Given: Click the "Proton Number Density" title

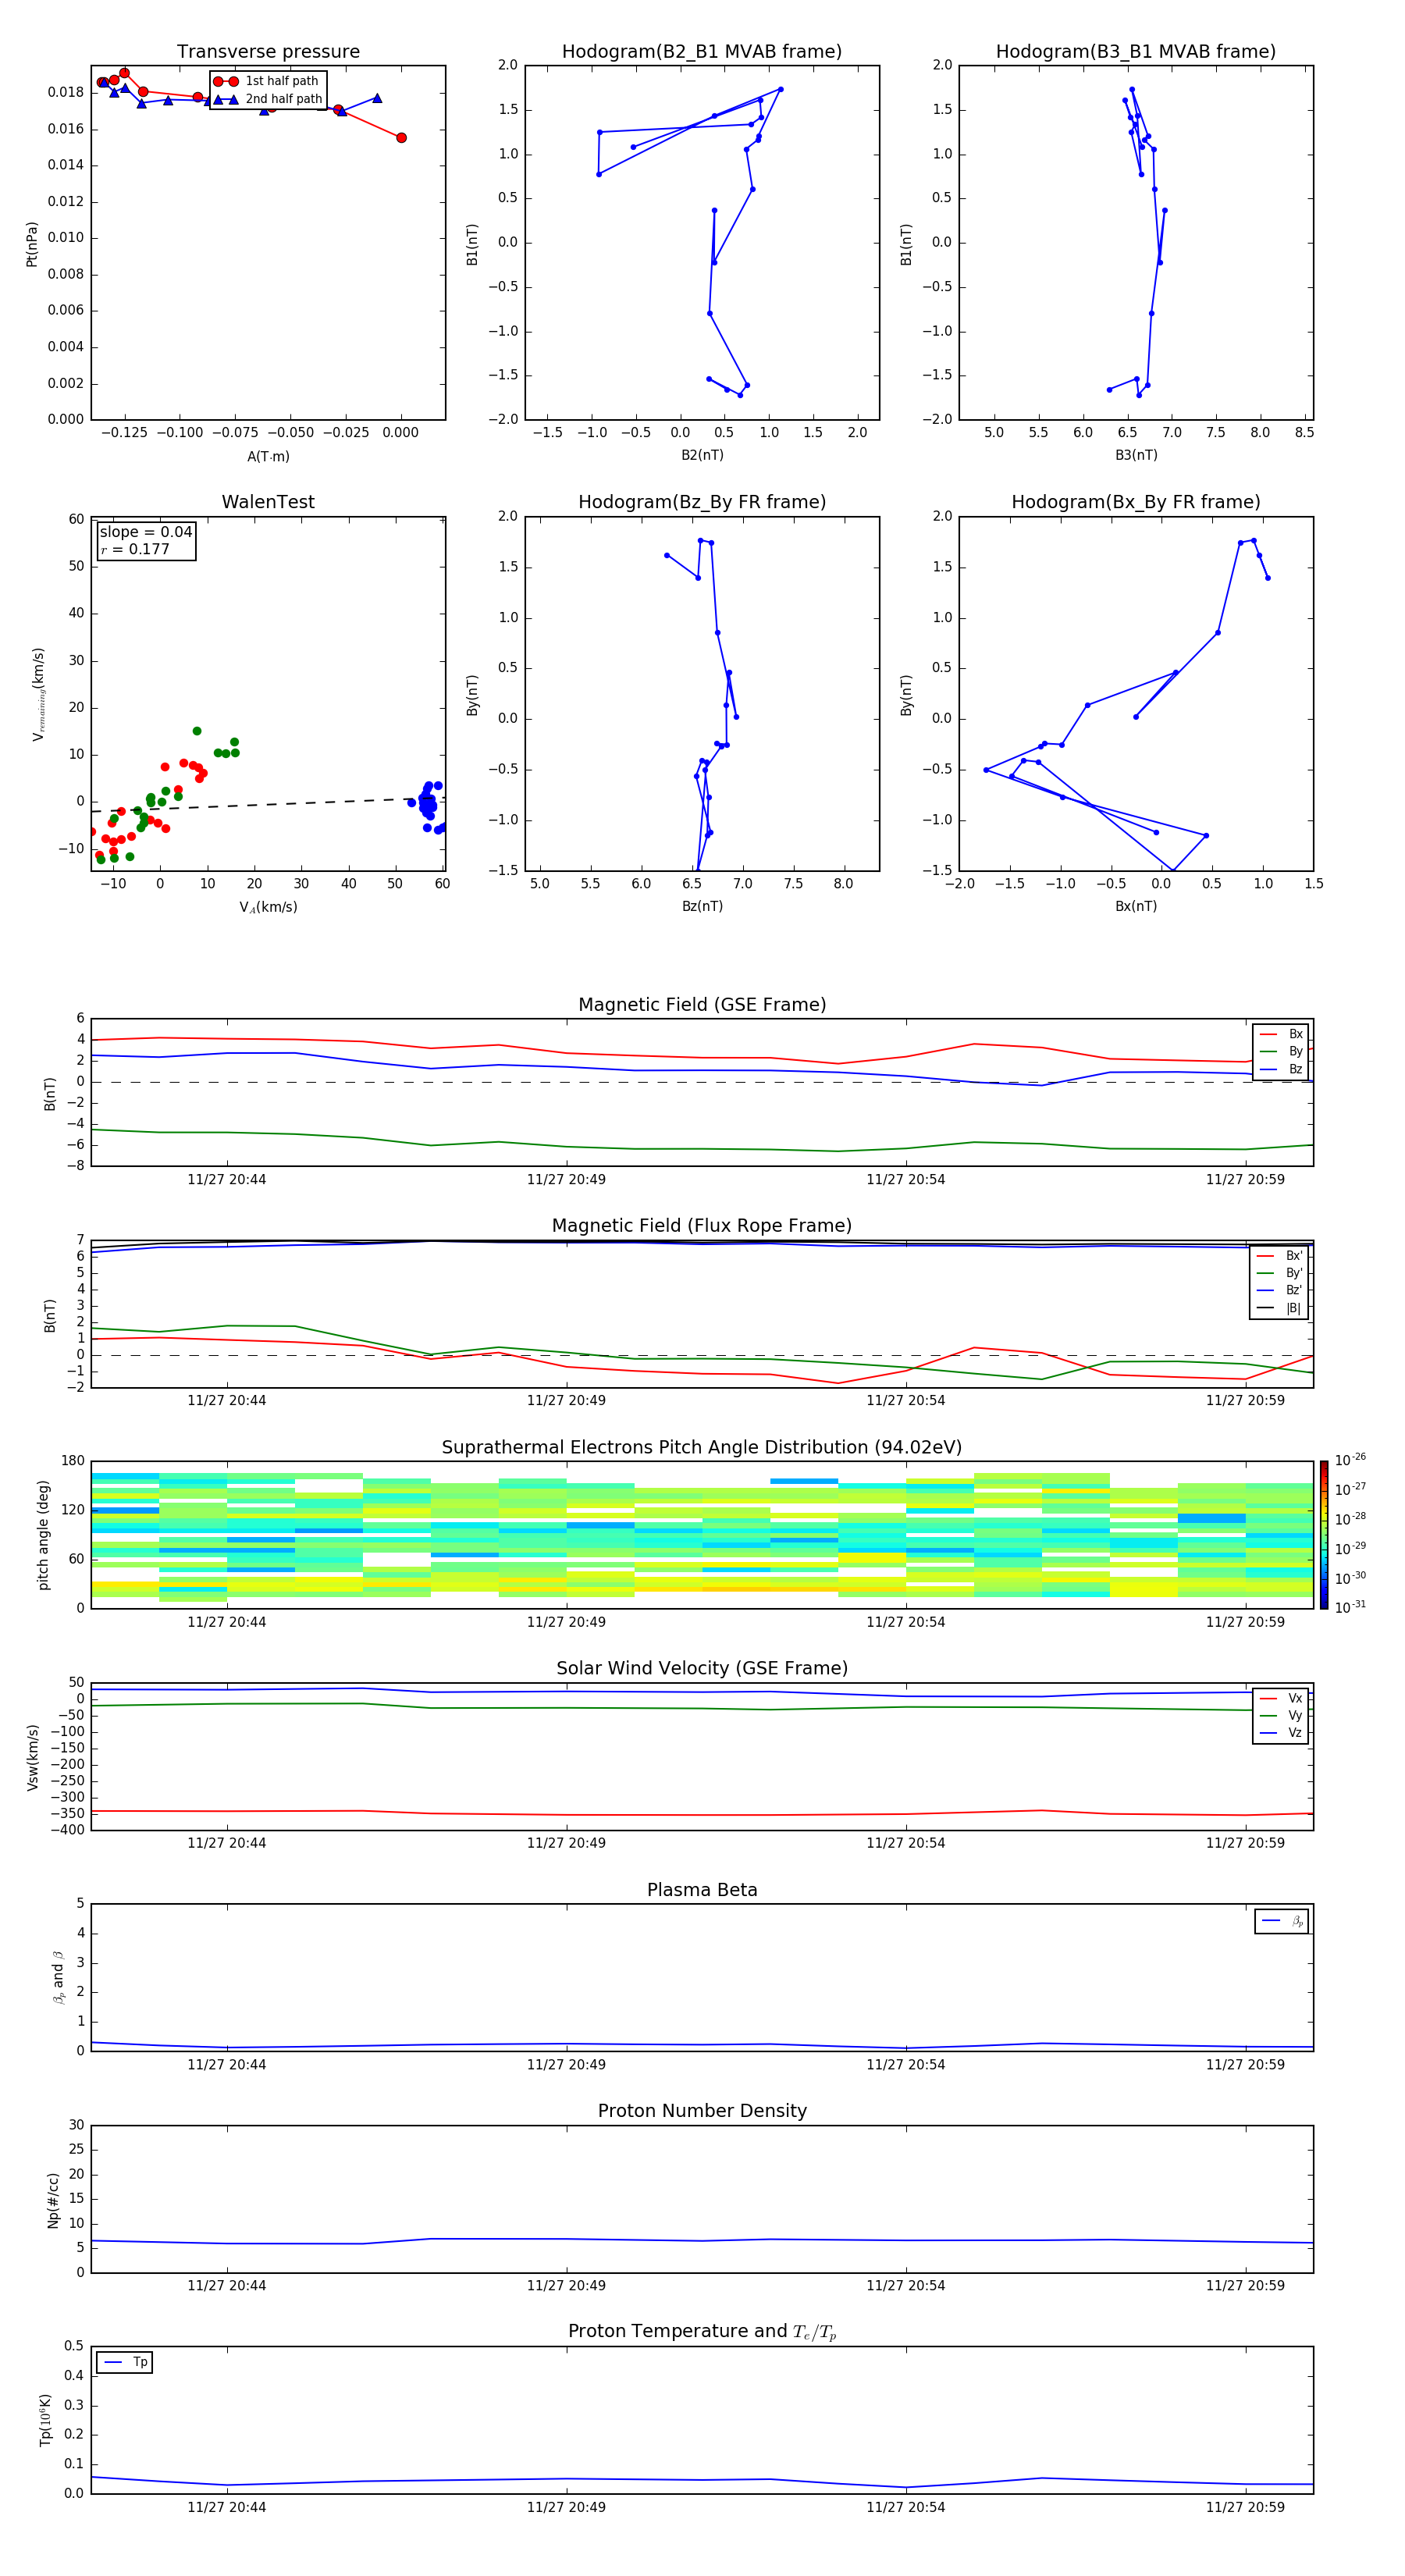Looking at the screenshot, I should [x=702, y=2111].
